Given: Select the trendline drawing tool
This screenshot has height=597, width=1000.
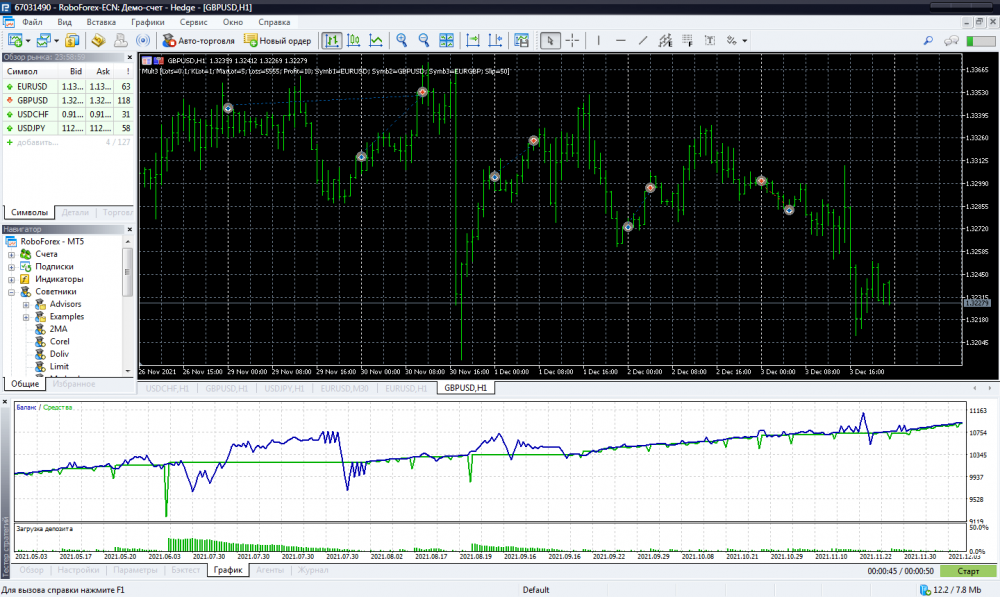Looking at the screenshot, I should pos(643,41).
